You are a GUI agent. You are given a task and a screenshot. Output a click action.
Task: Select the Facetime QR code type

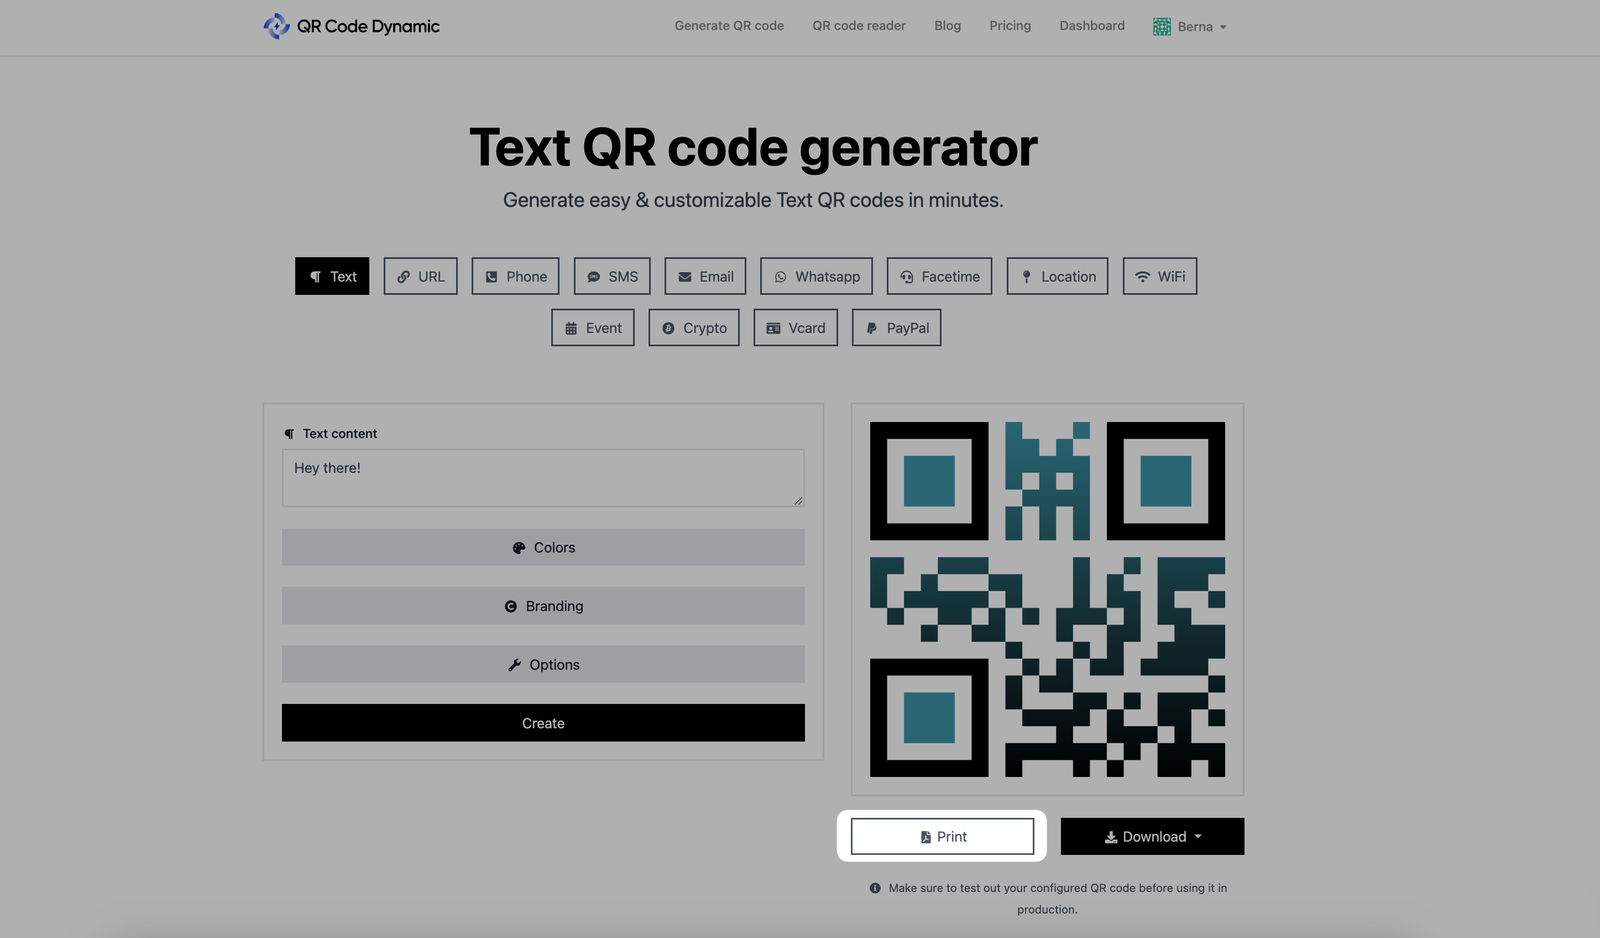click(x=938, y=276)
